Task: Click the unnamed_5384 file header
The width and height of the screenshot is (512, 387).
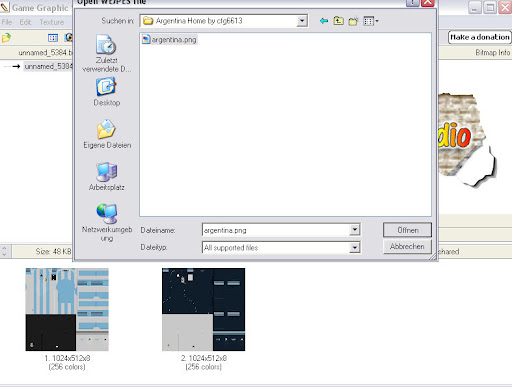Action: (x=45, y=53)
